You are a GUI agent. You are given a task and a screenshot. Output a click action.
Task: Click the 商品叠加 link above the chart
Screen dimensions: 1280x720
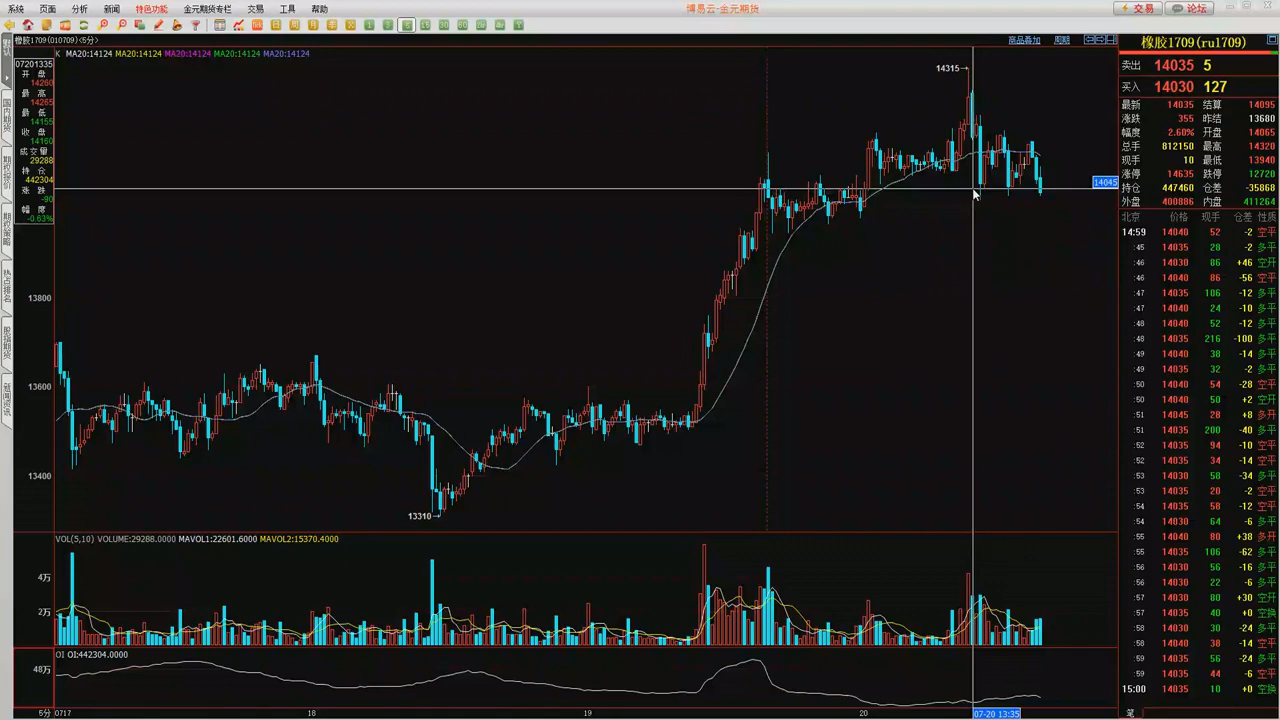pyautogui.click(x=1024, y=40)
